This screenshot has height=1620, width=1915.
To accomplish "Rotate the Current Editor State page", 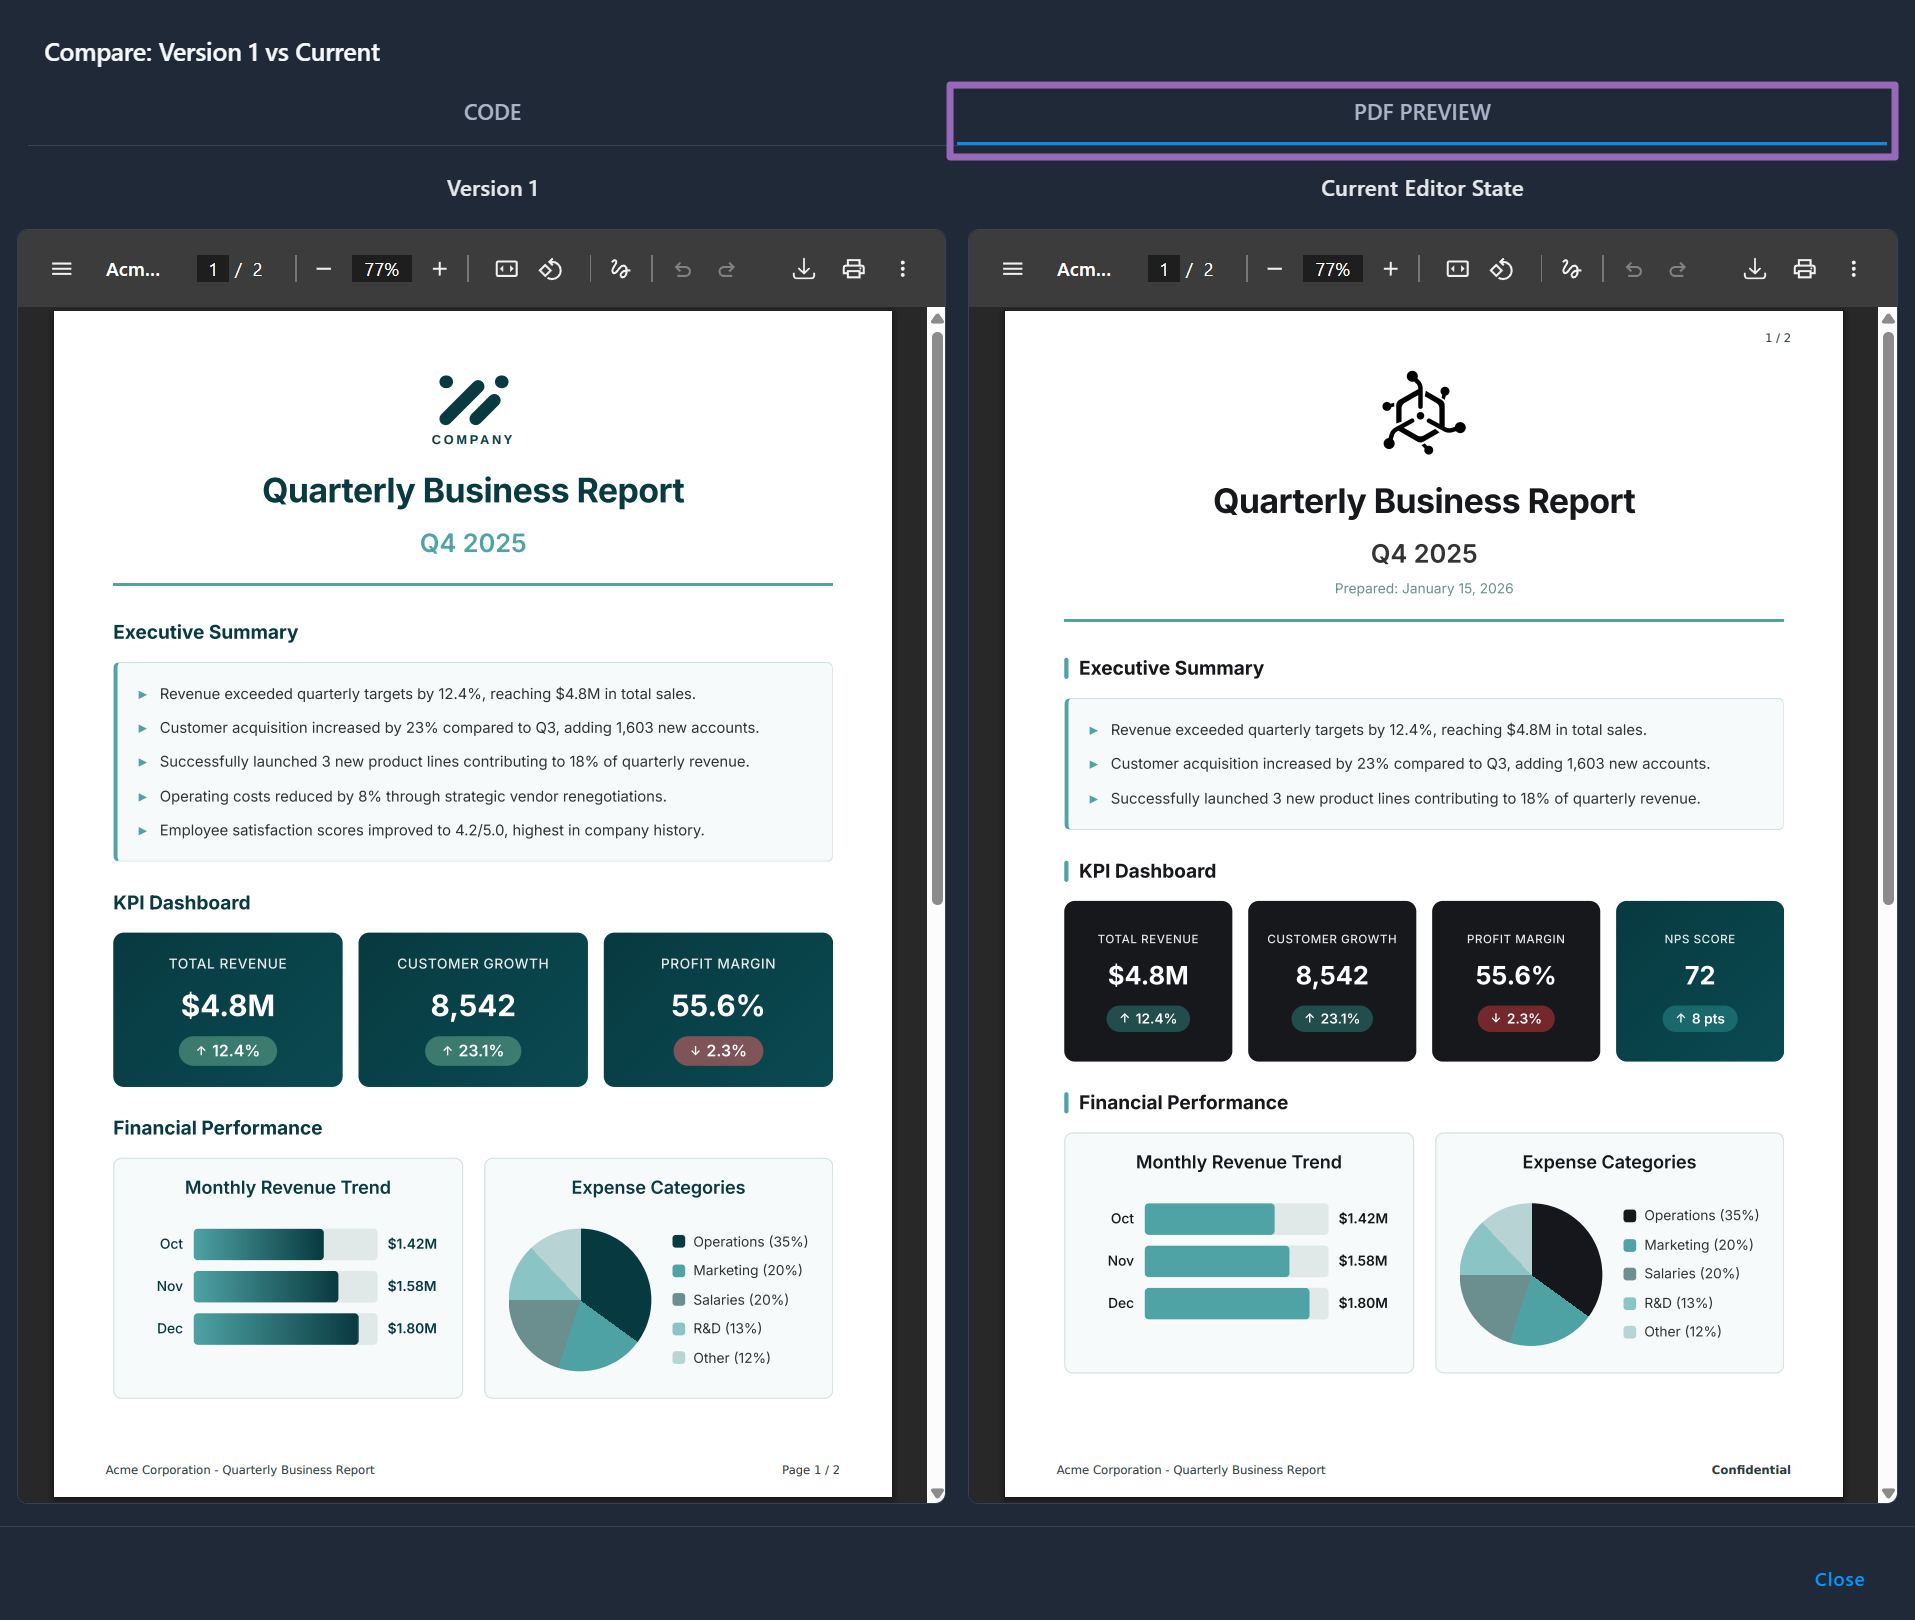I will 1501,268.
